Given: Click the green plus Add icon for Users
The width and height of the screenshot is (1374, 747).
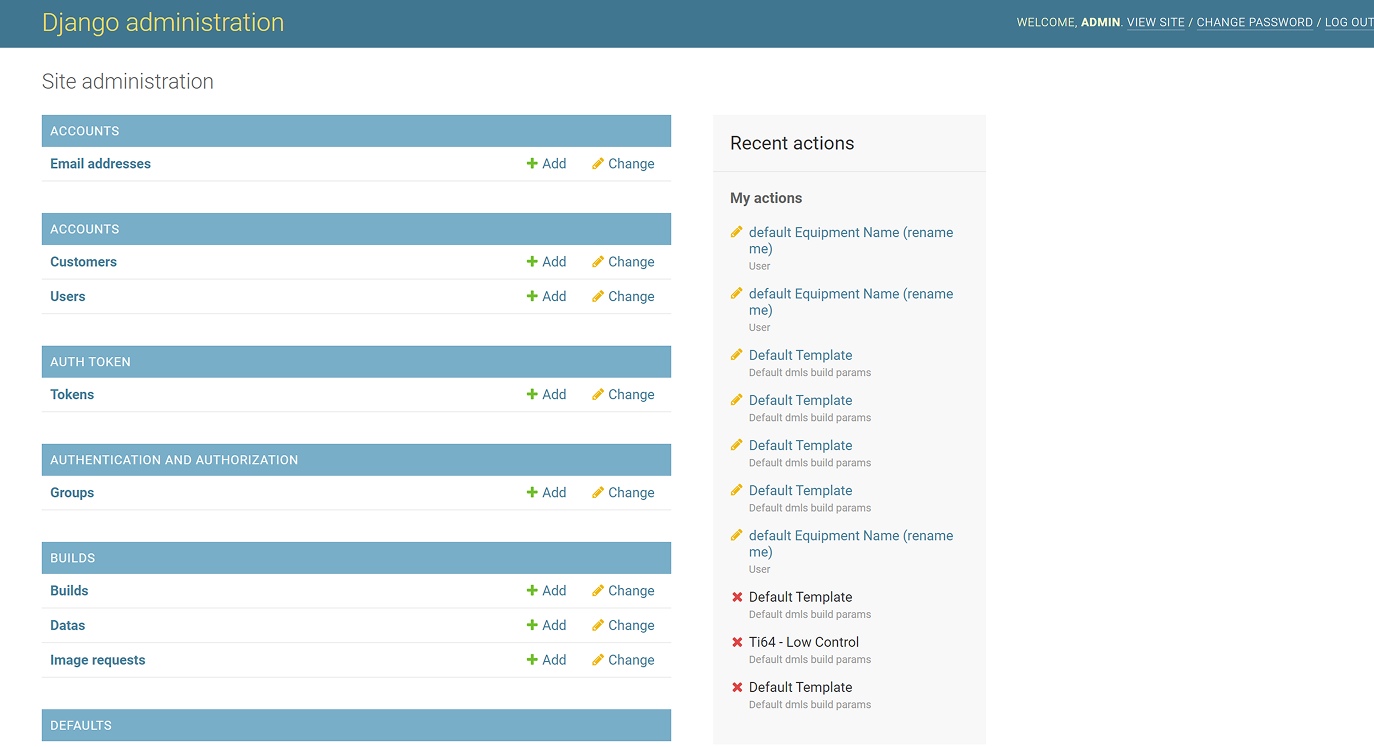Looking at the screenshot, I should tap(533, 297).
